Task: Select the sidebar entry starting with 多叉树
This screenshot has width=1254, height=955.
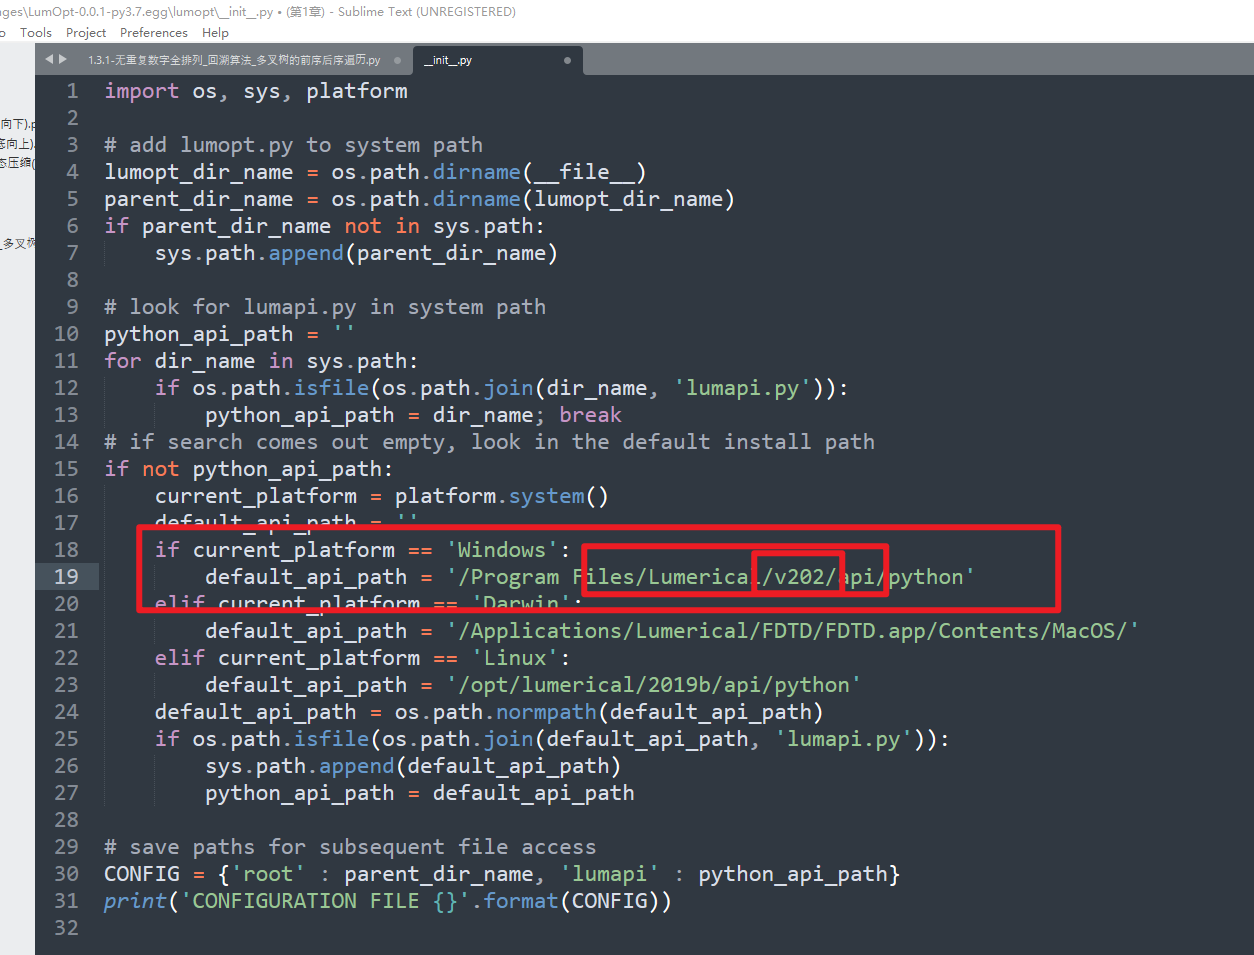Action: [x=18, y=241]
